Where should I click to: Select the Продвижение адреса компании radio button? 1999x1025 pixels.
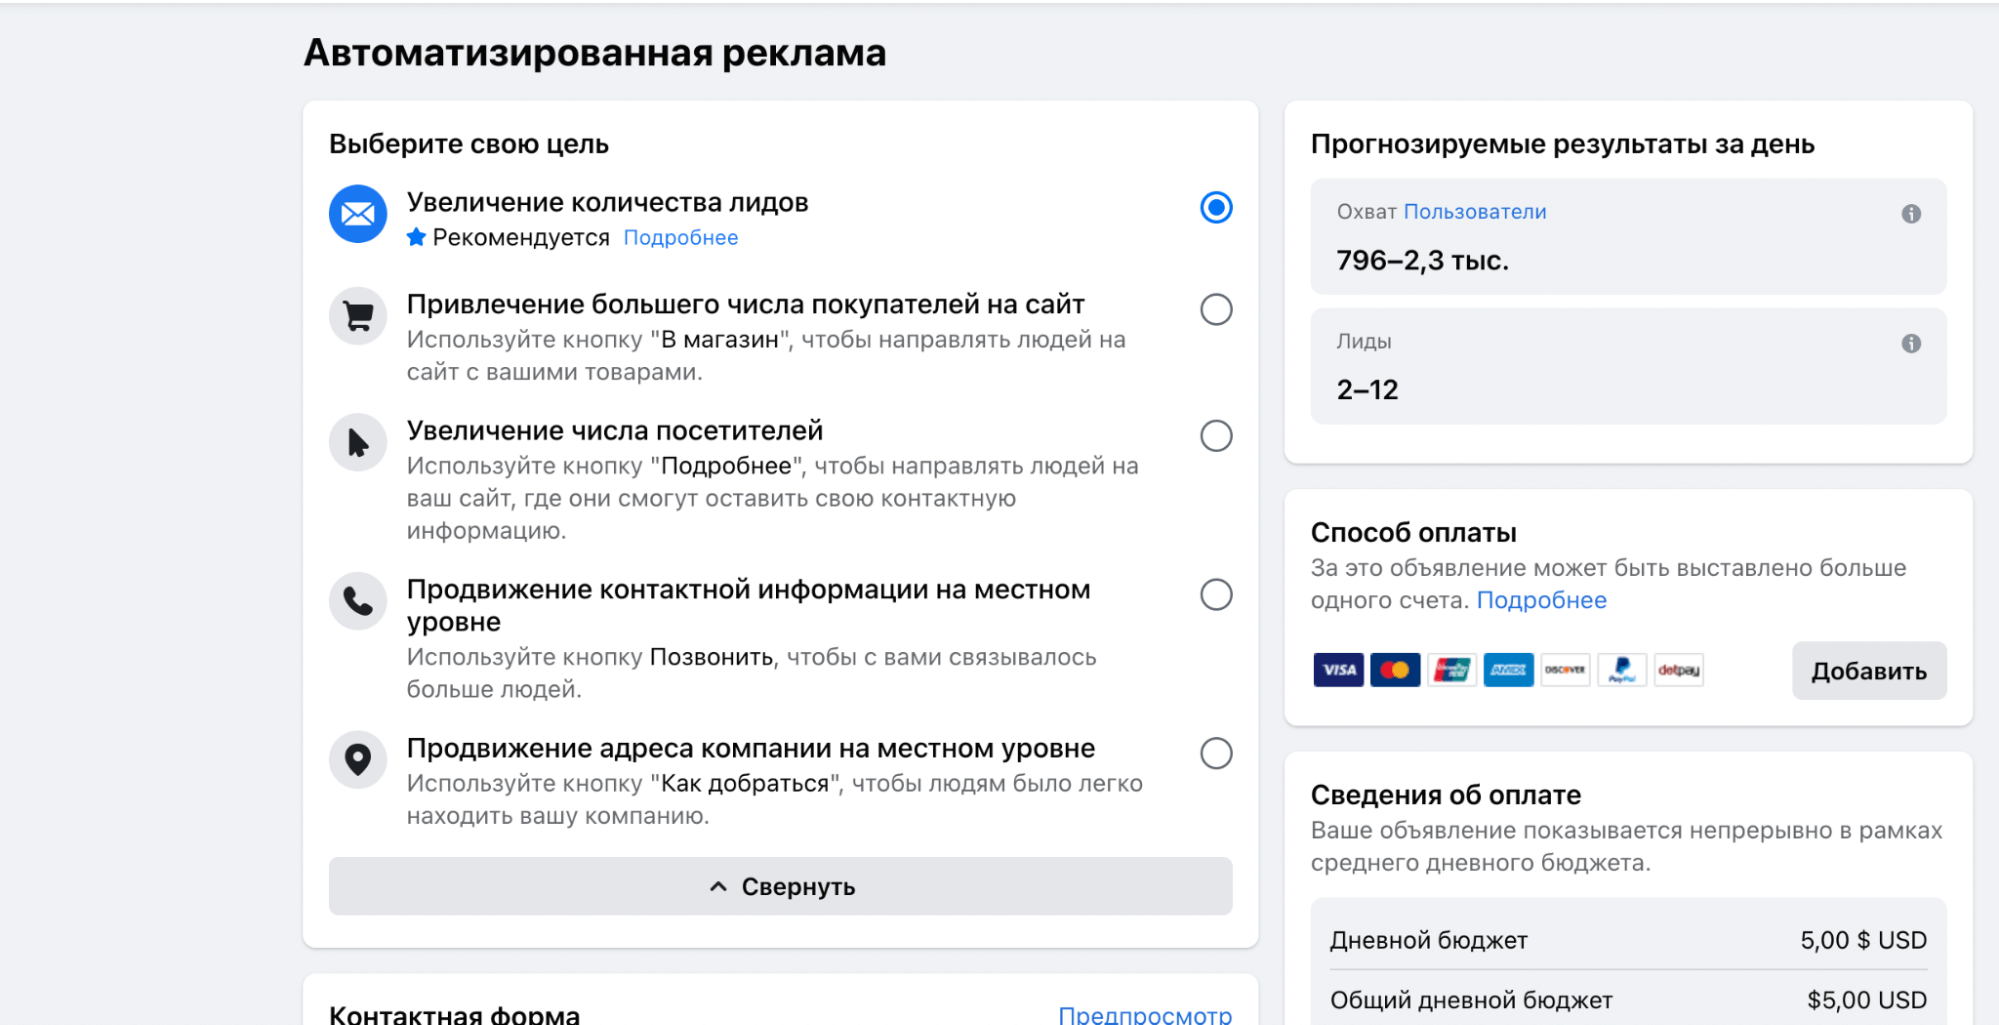coord(1216,753)
